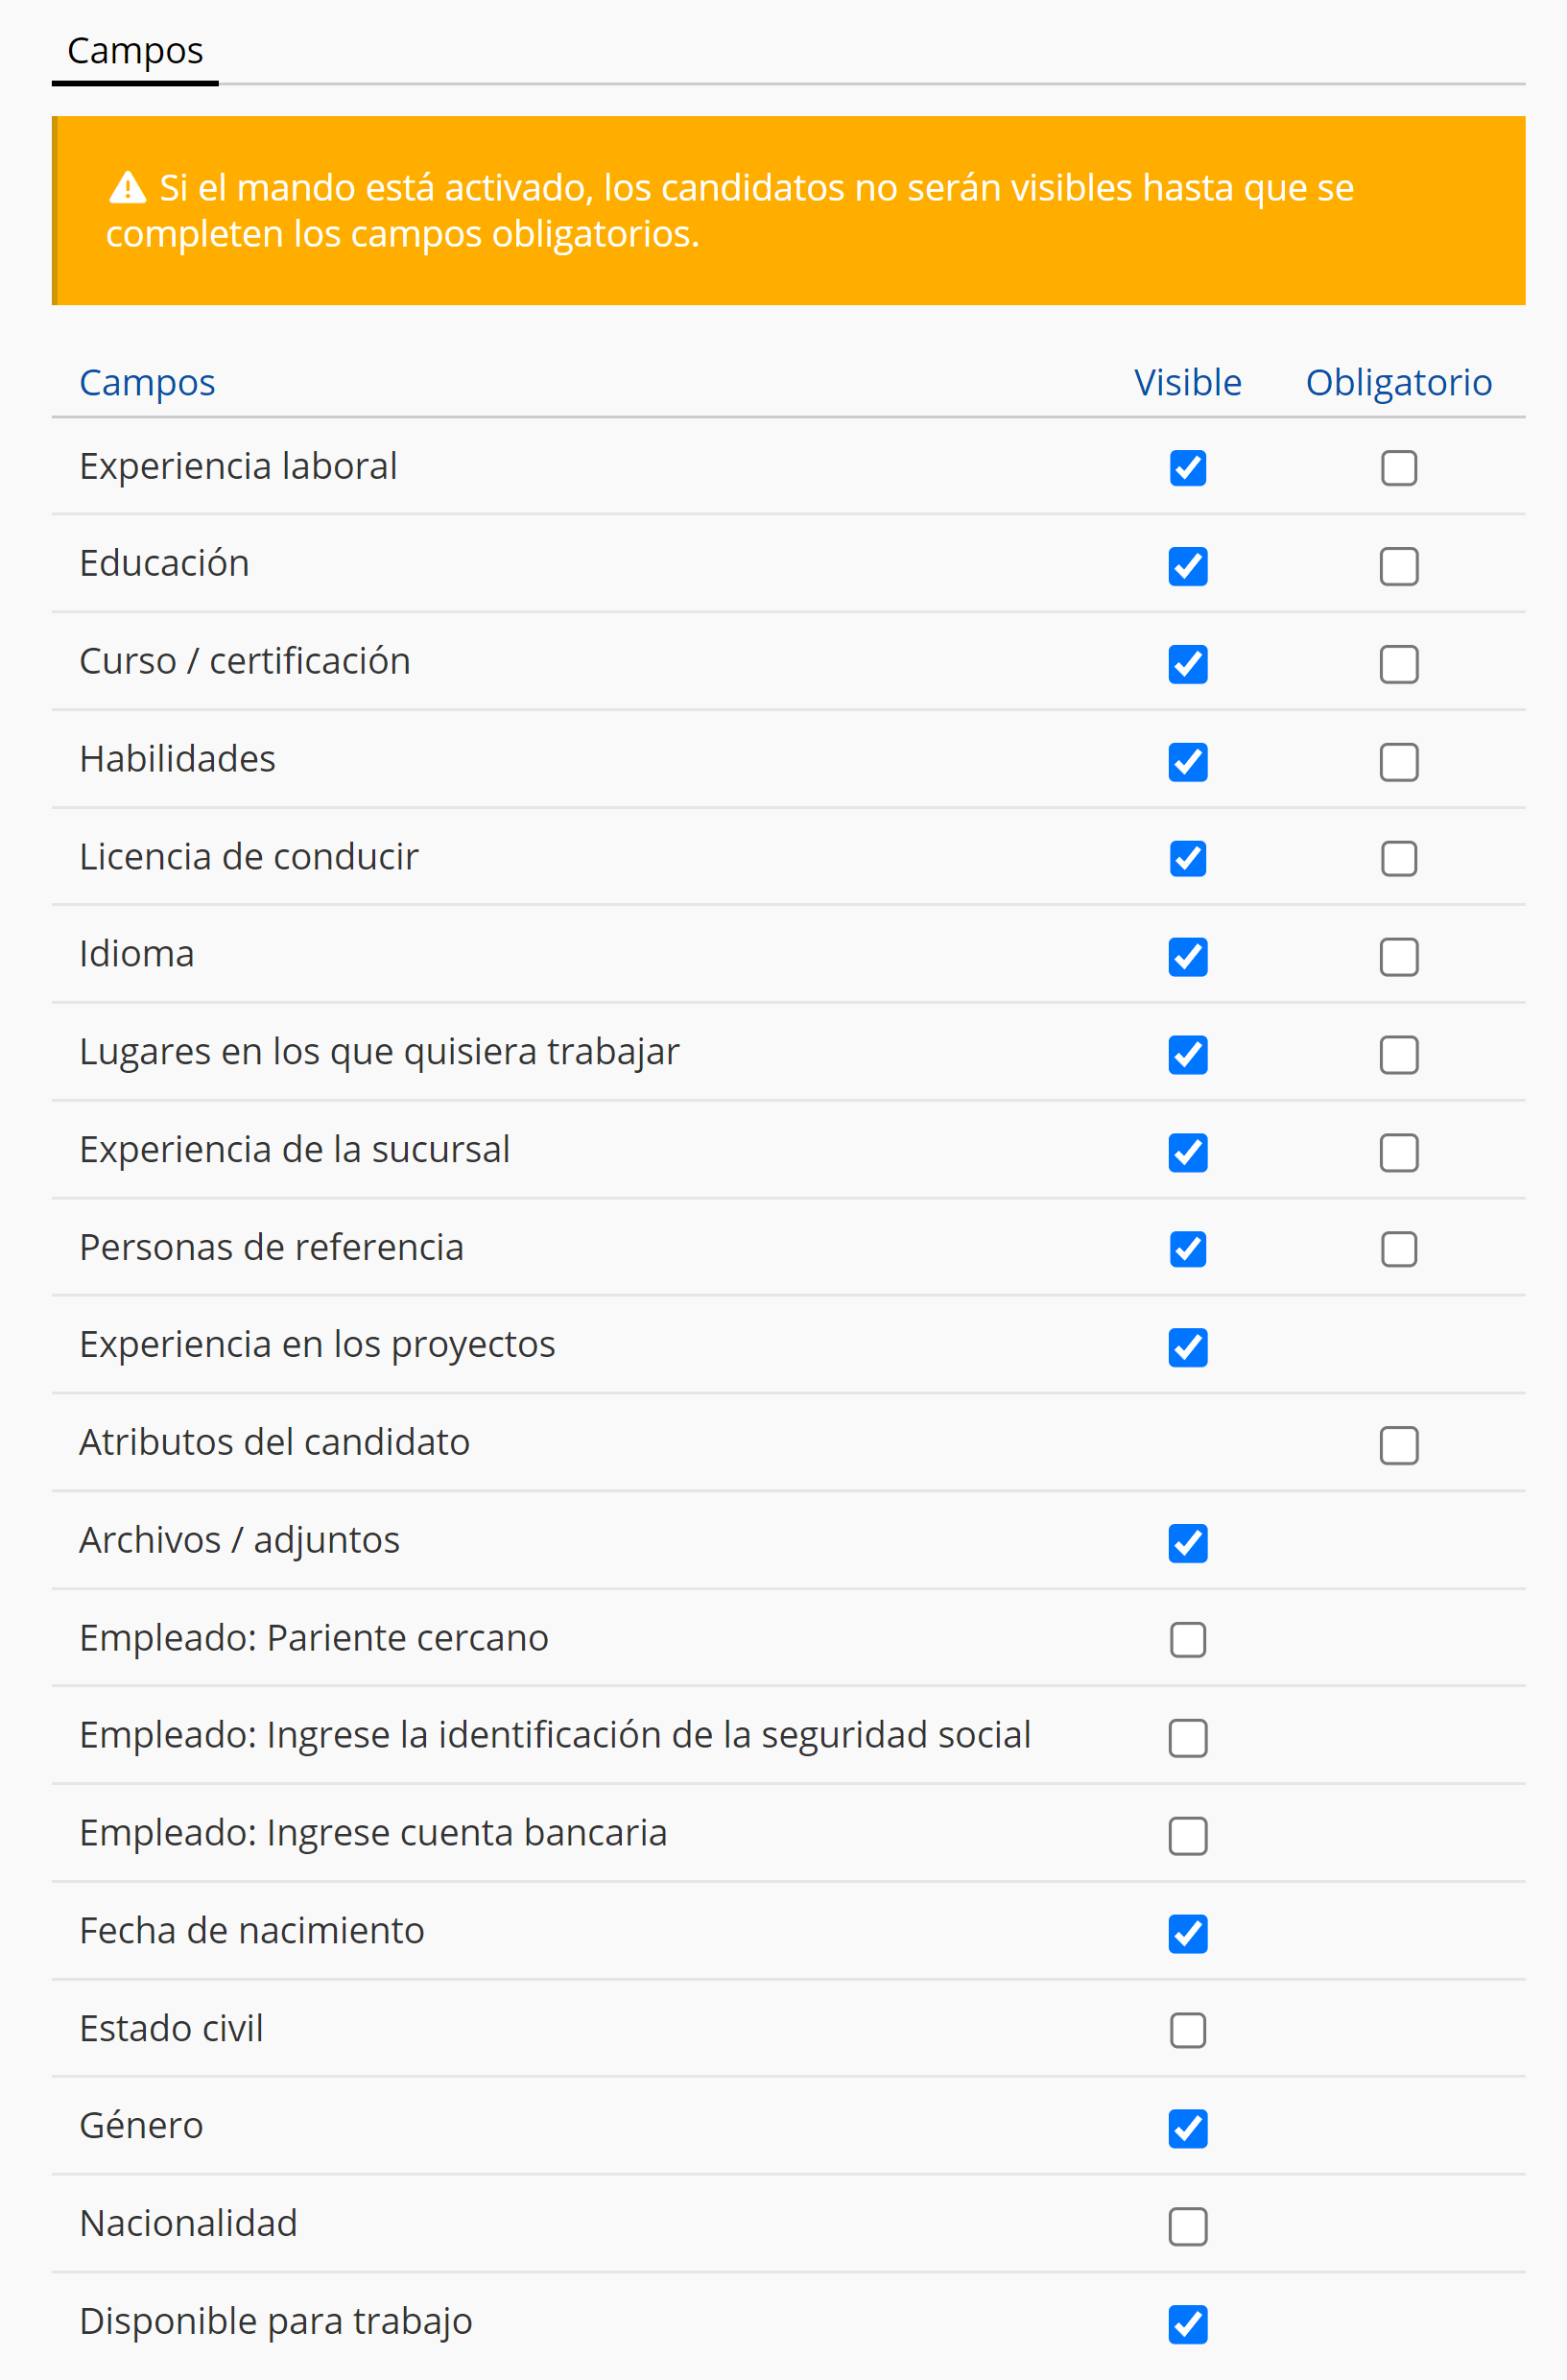Image resolution: width=1567 pixels, height=2380 pixels.
Task: Uncheck Visible for Archivos / adjuntos
Action: tap(1187, 1543)
